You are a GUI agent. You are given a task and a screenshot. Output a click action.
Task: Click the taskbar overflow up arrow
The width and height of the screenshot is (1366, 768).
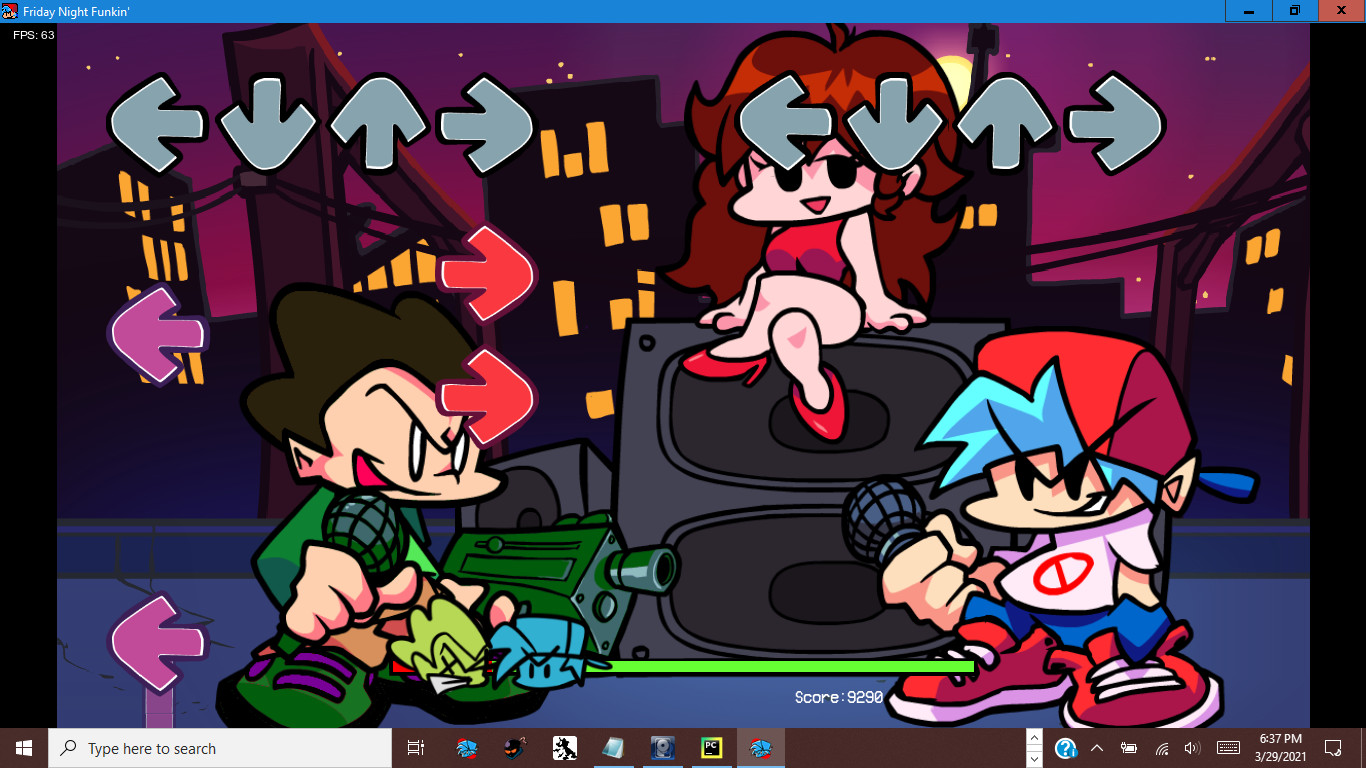pos(1035,739)
